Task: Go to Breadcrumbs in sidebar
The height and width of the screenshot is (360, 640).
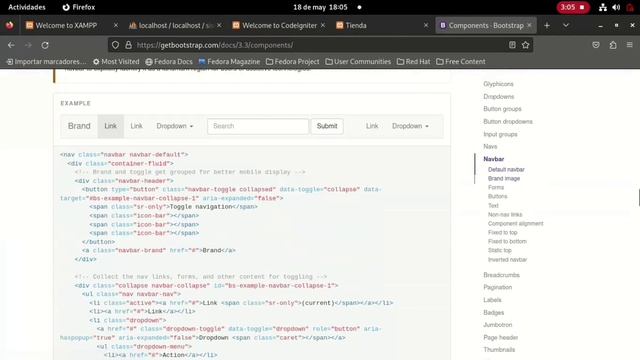Action: [x=501, y=275]
